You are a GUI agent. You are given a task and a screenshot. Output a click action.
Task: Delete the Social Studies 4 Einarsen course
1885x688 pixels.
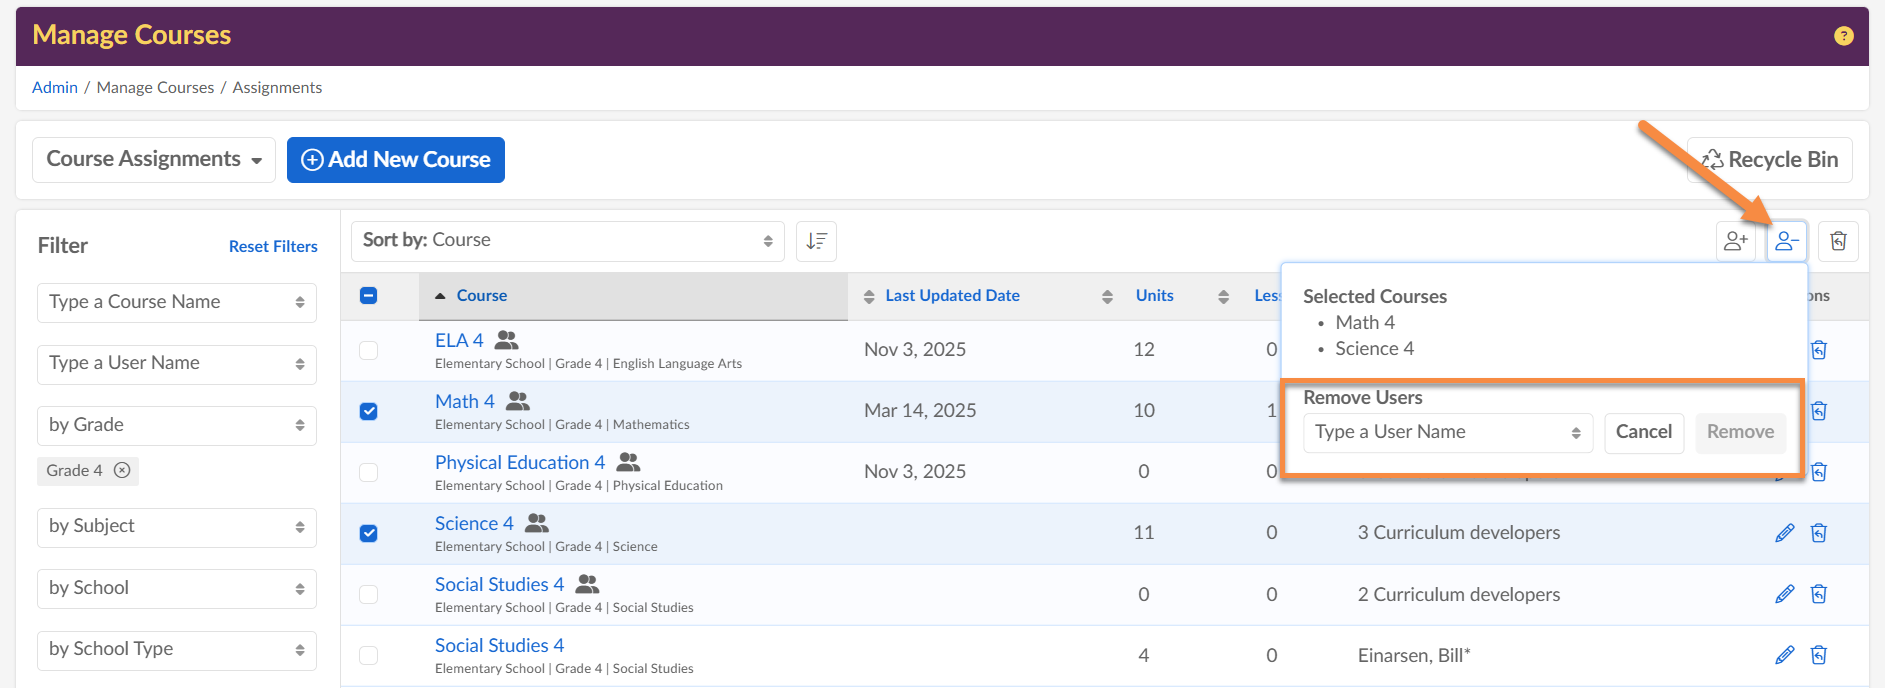[x=1819, y=655]
